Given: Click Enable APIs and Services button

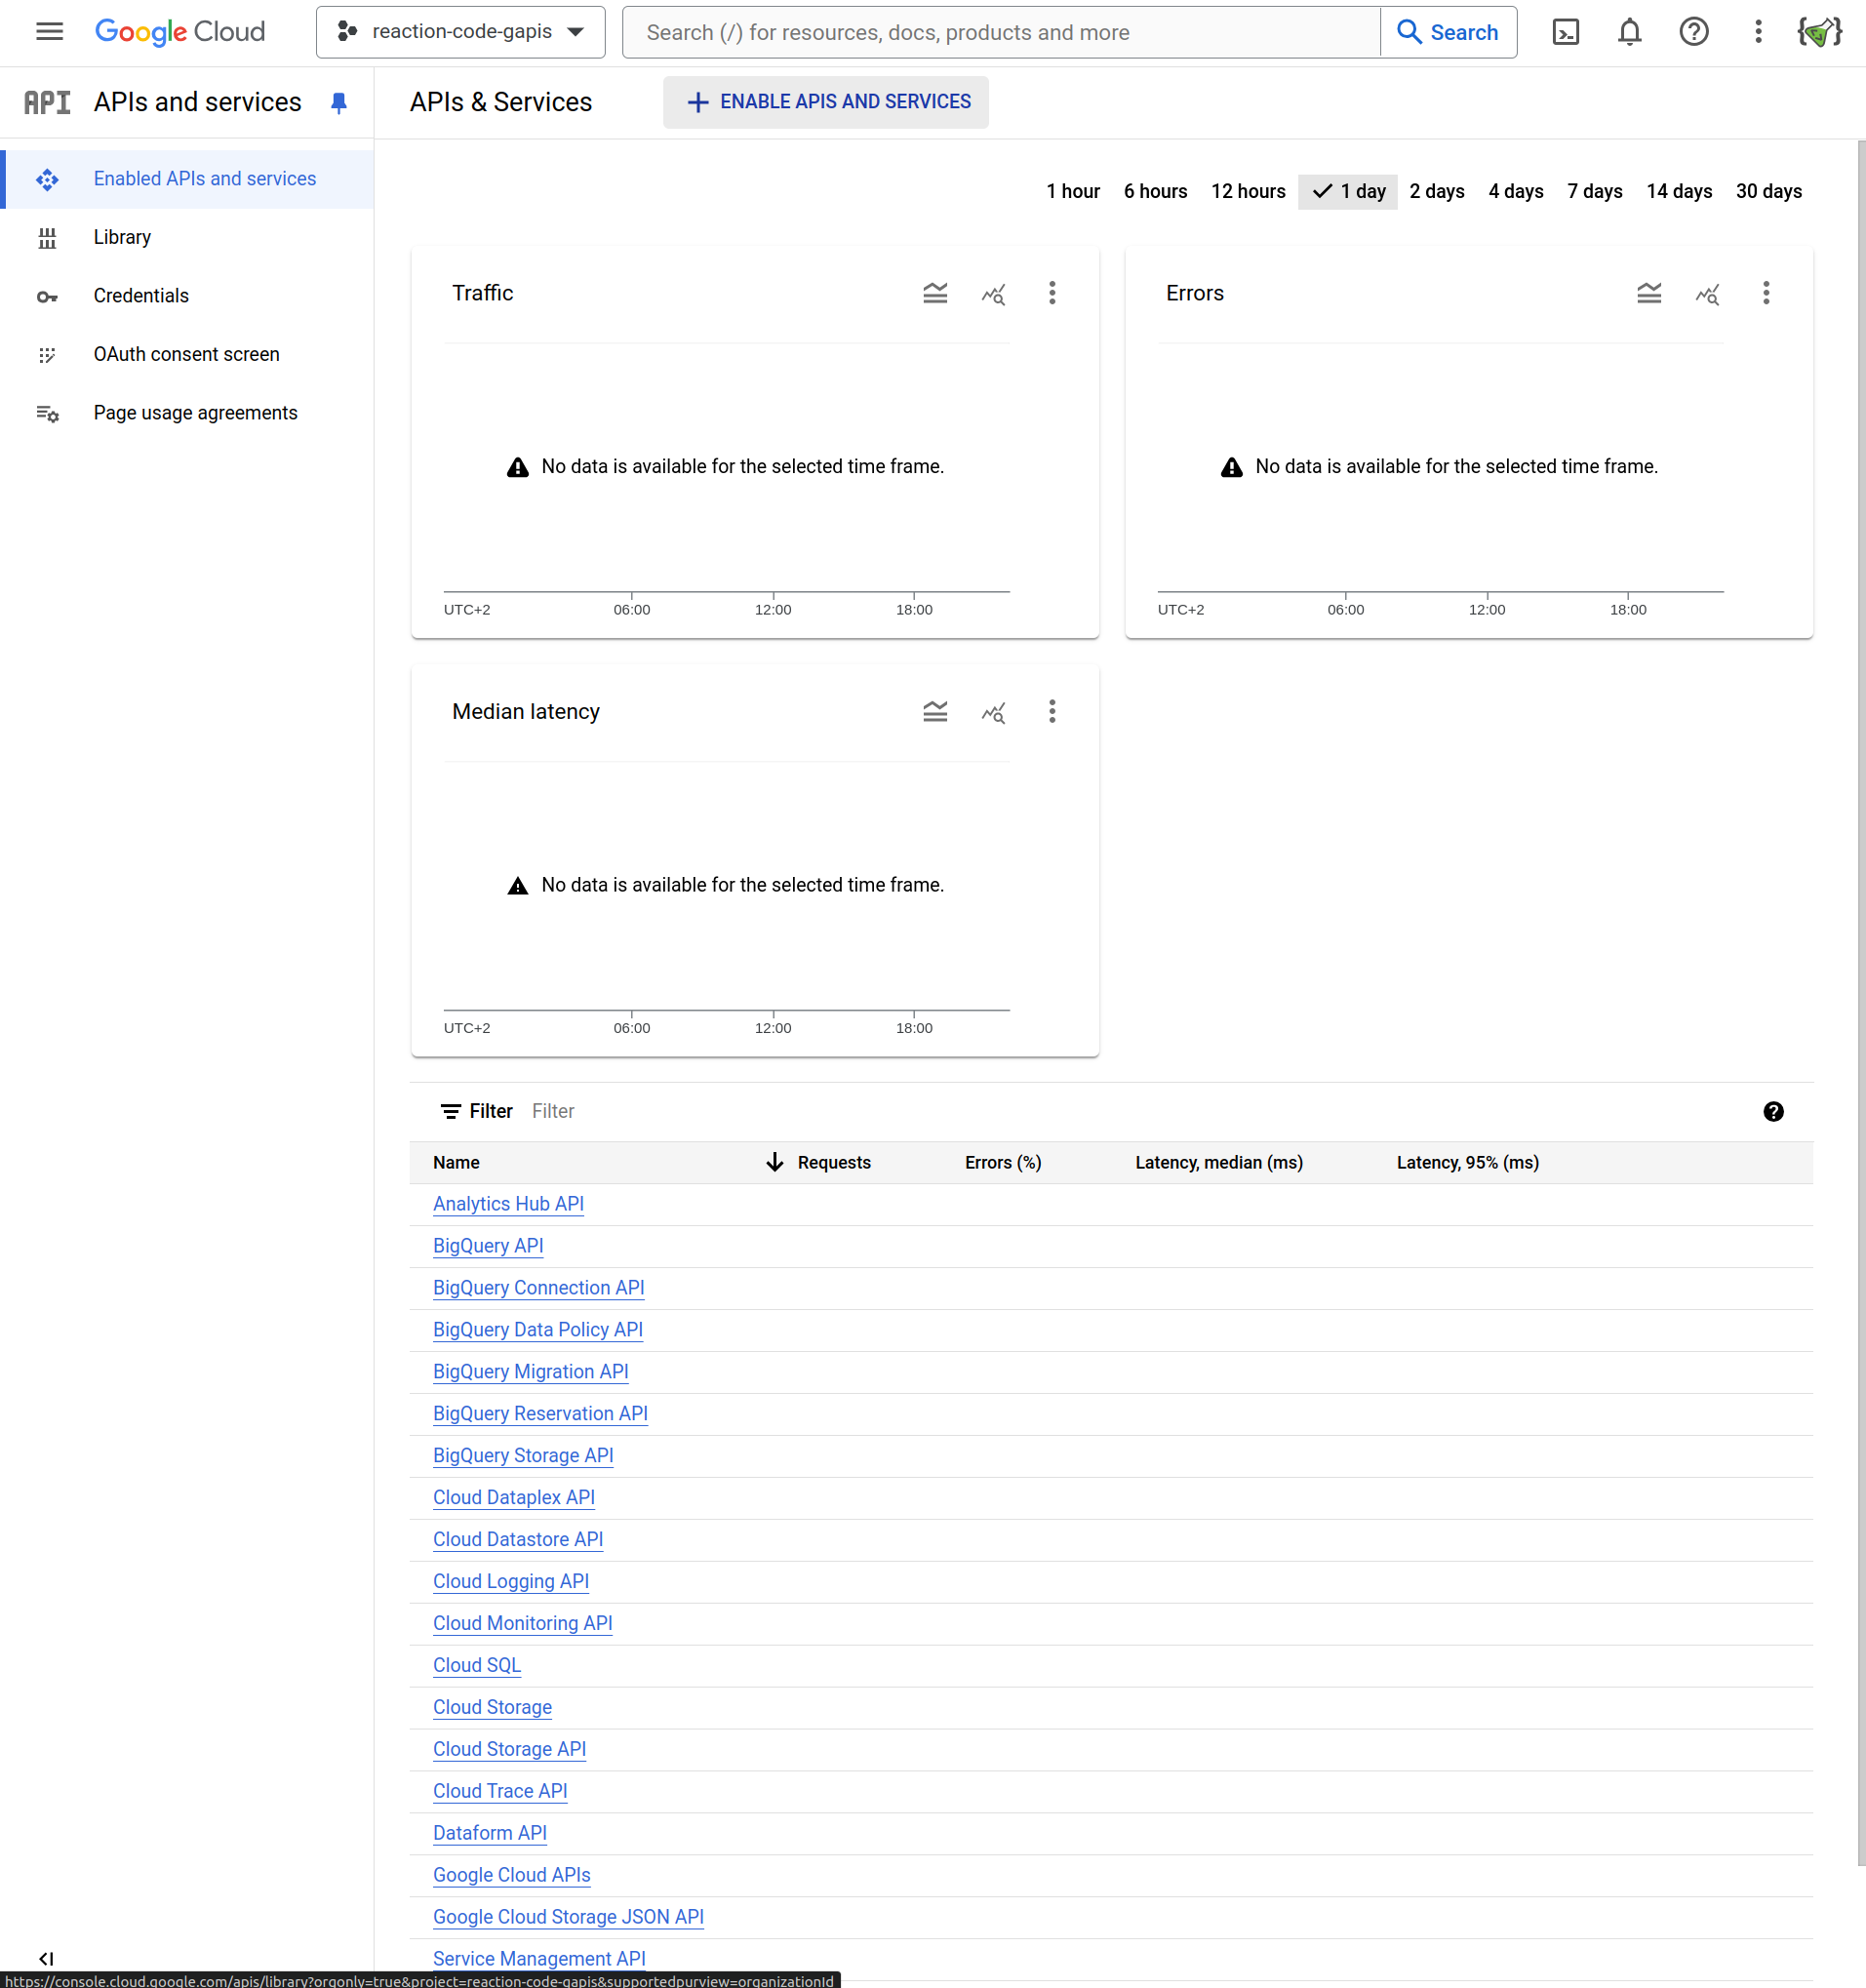Looking at the screenshot, I should coord(826,102).
